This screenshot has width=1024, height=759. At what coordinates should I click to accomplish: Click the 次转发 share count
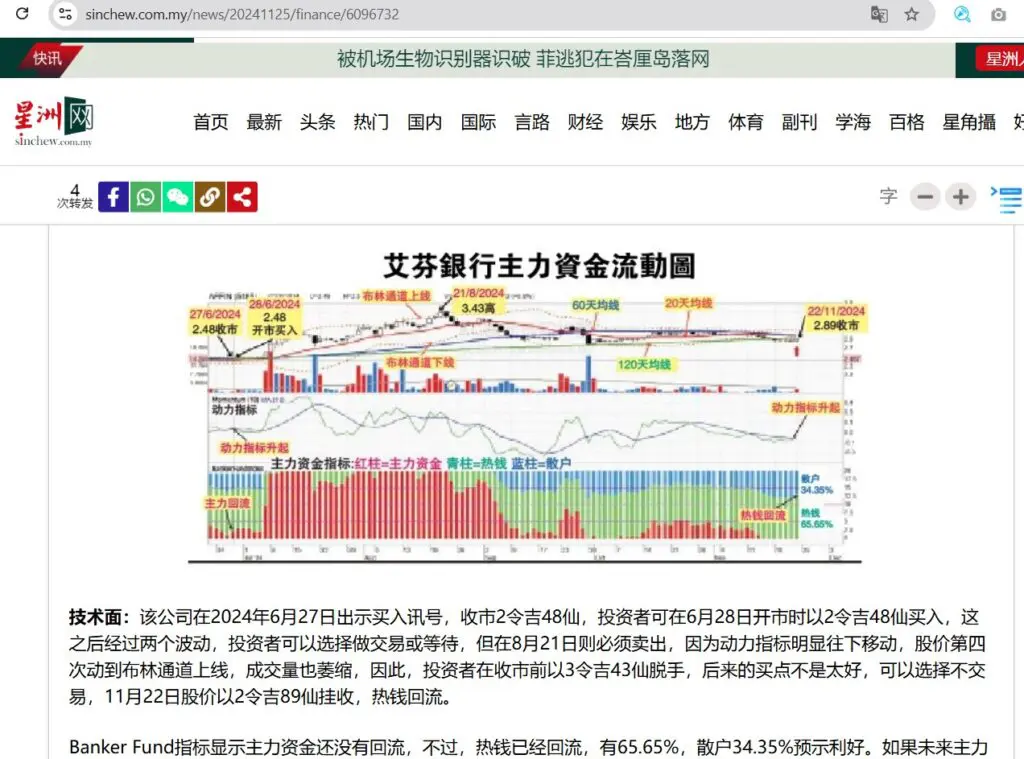(x=75, y=197)
